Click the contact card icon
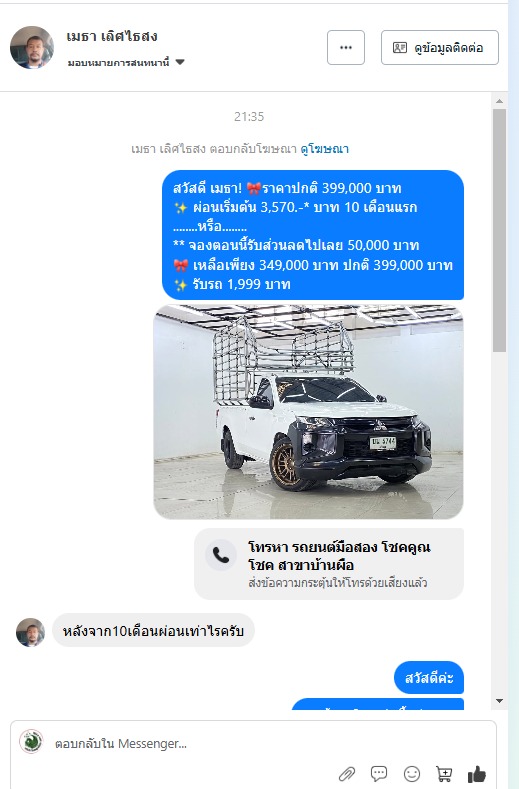The width and height of the screenshot is (519, 789). [400, 48]
